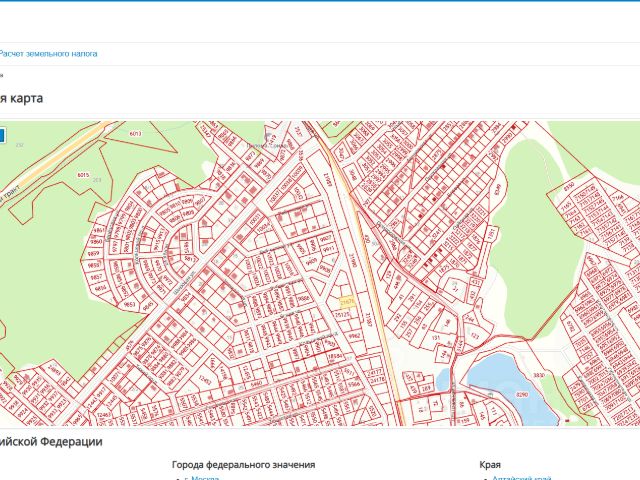The height and width of the screenshot is (480, 640).
Task: Click forest parcel 6015 on the map
Action: coord(83,175)
